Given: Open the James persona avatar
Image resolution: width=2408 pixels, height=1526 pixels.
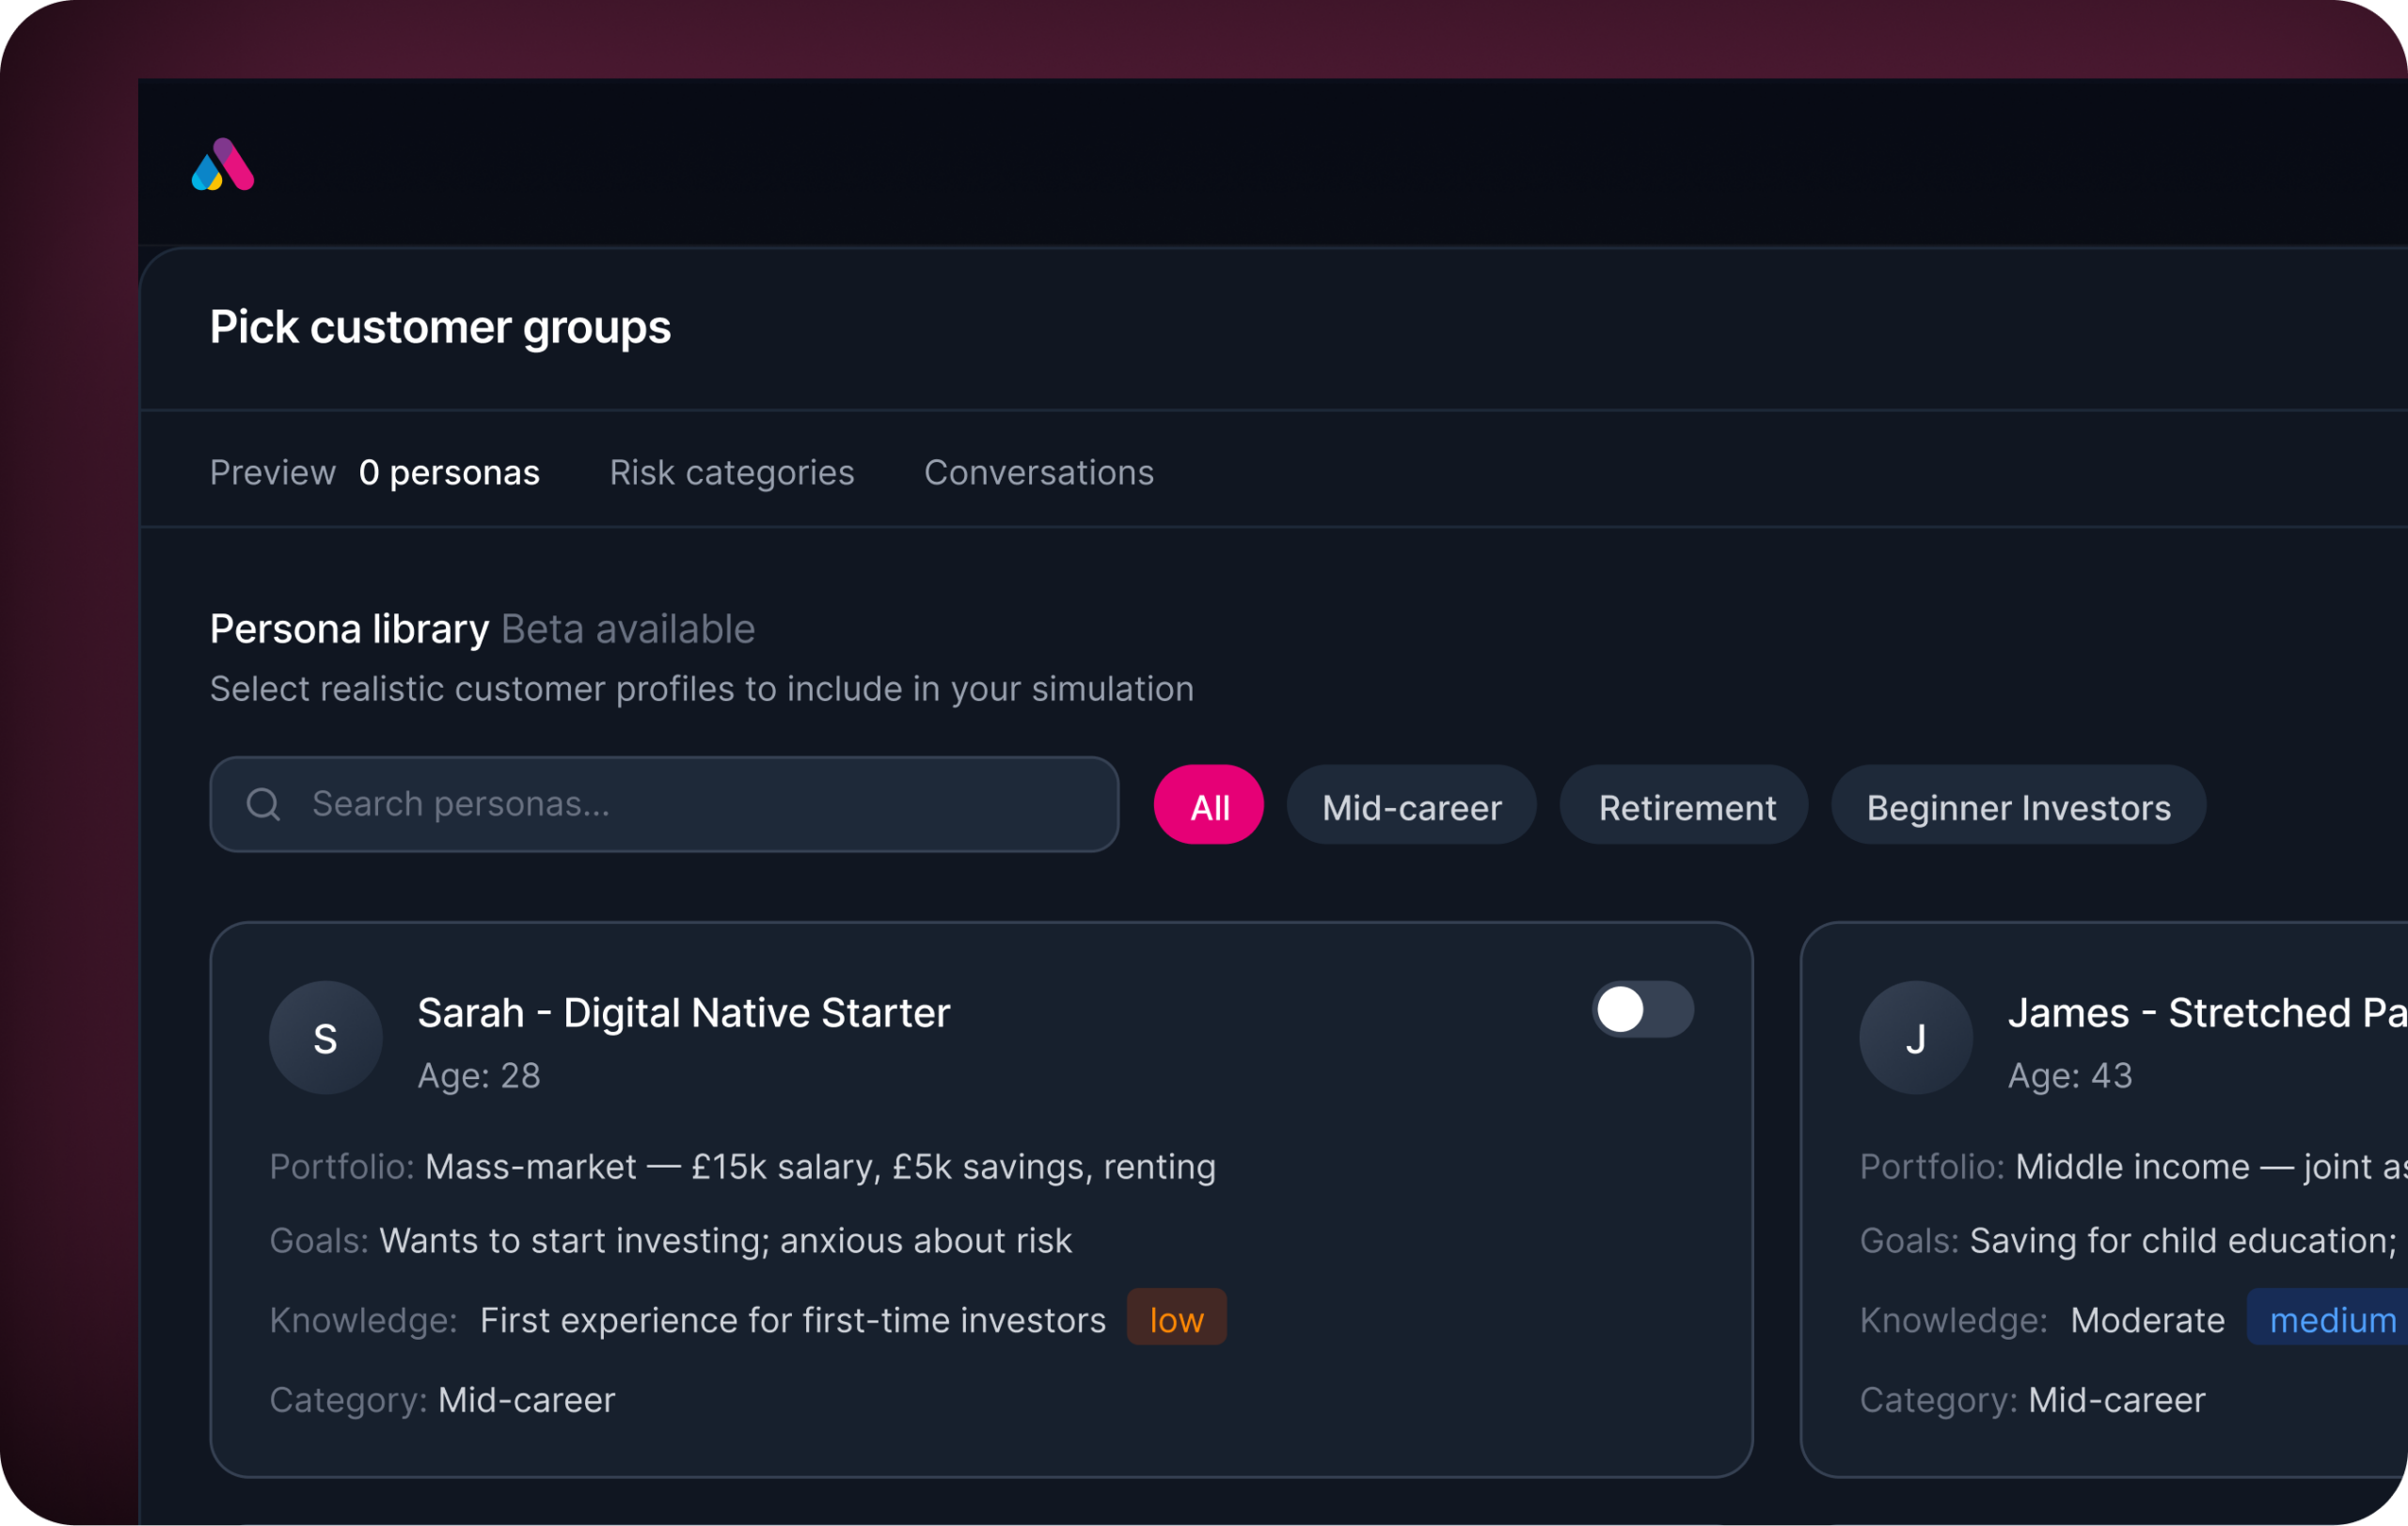Looking at the screenshot, I should 1916,1038.
